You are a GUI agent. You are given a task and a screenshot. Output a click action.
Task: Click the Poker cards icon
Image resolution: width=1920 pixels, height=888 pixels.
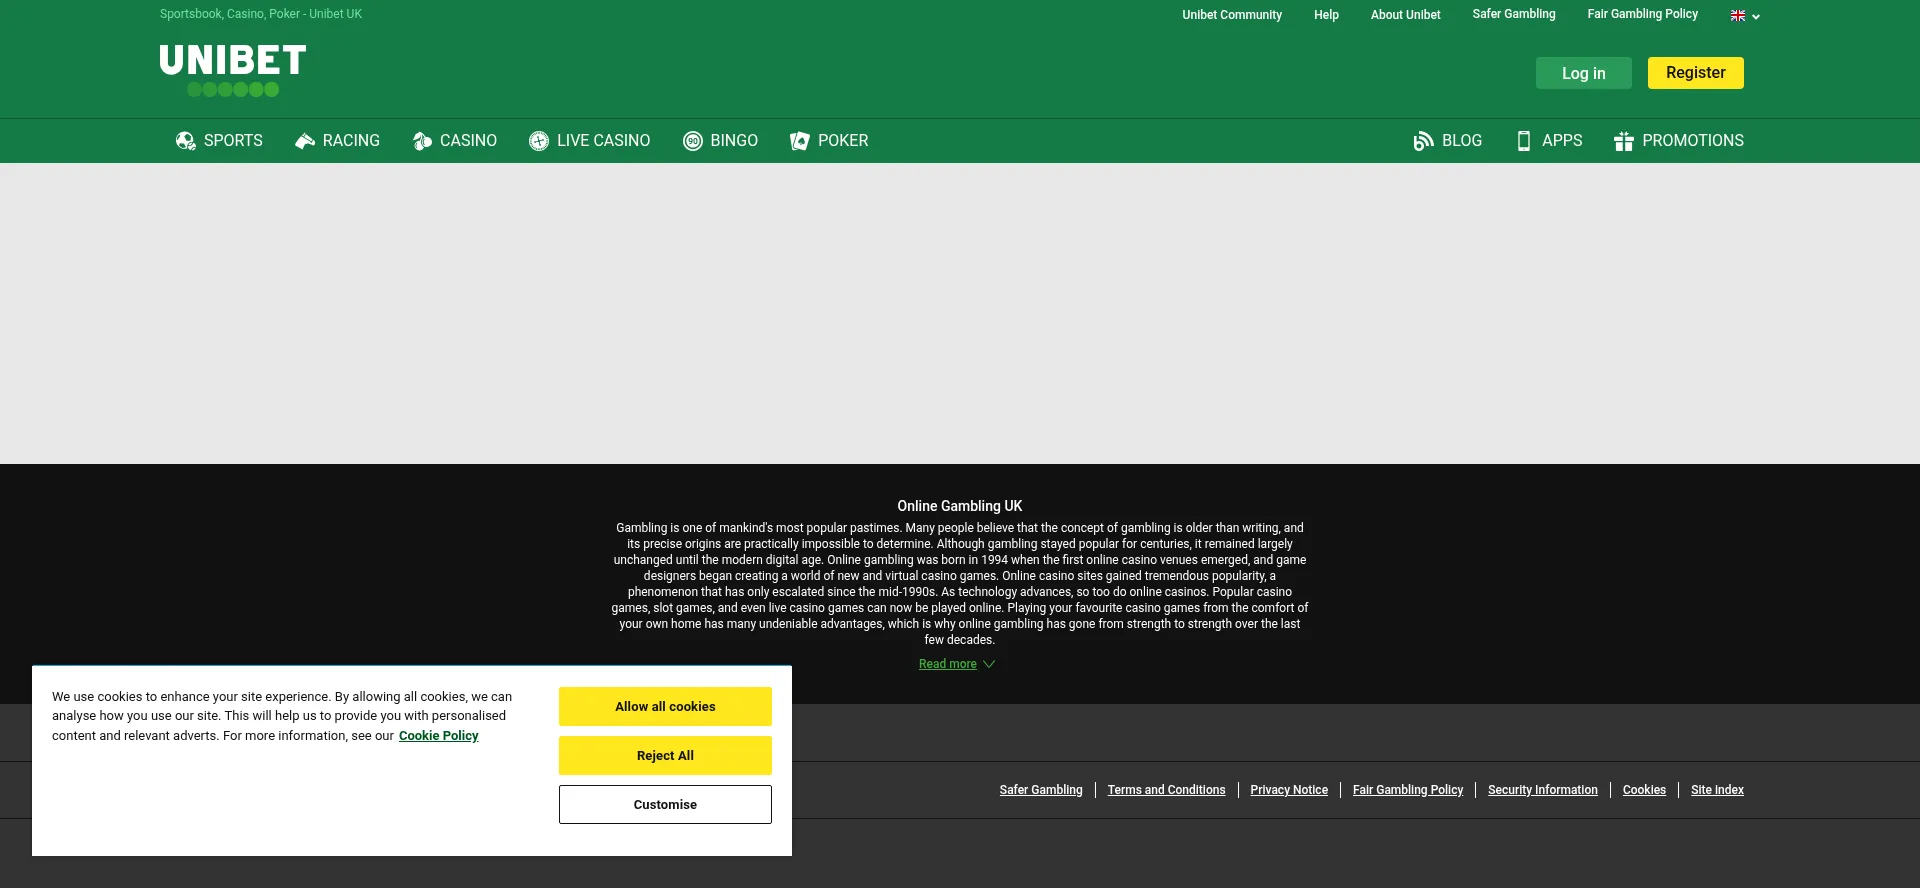[x=800, y=141]
